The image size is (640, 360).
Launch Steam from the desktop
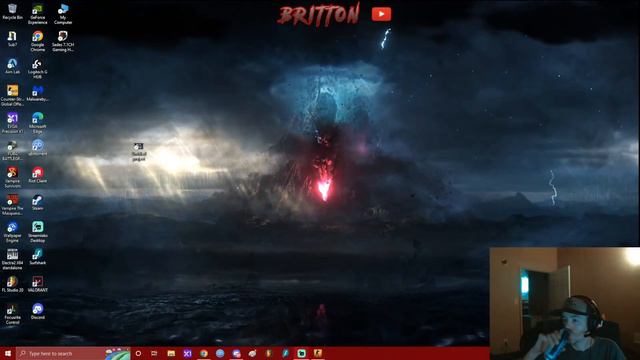38,203
